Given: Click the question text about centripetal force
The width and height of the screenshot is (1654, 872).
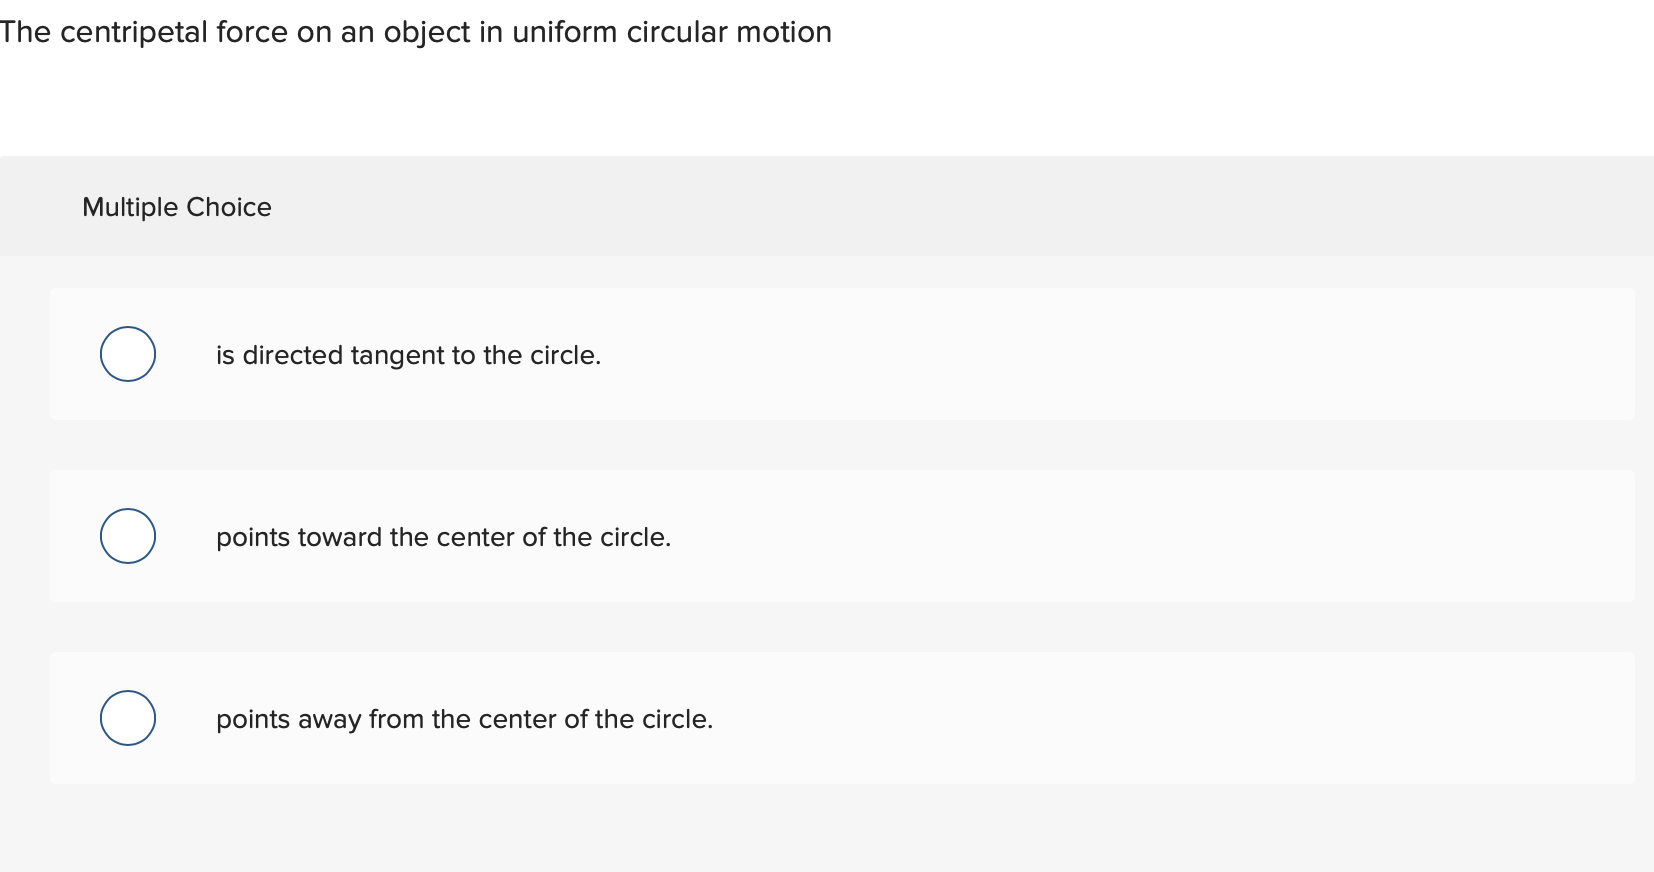Looking at the screenshot, I should click(x=416, y=31).
